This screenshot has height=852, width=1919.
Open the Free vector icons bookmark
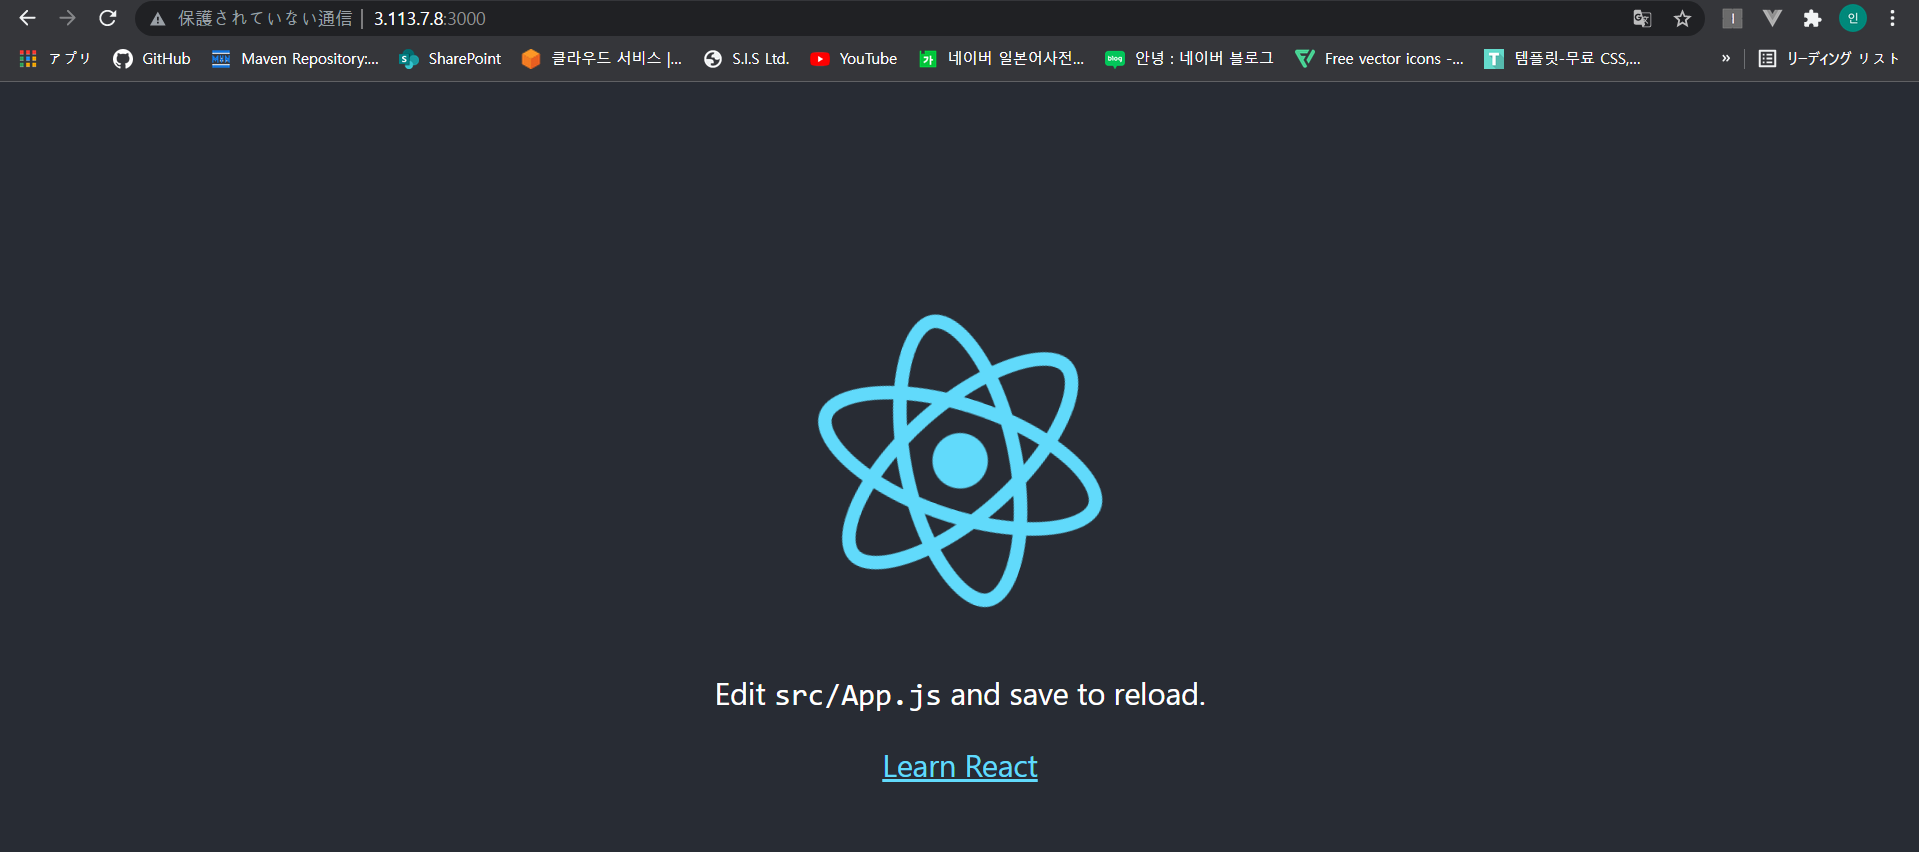1379,59
